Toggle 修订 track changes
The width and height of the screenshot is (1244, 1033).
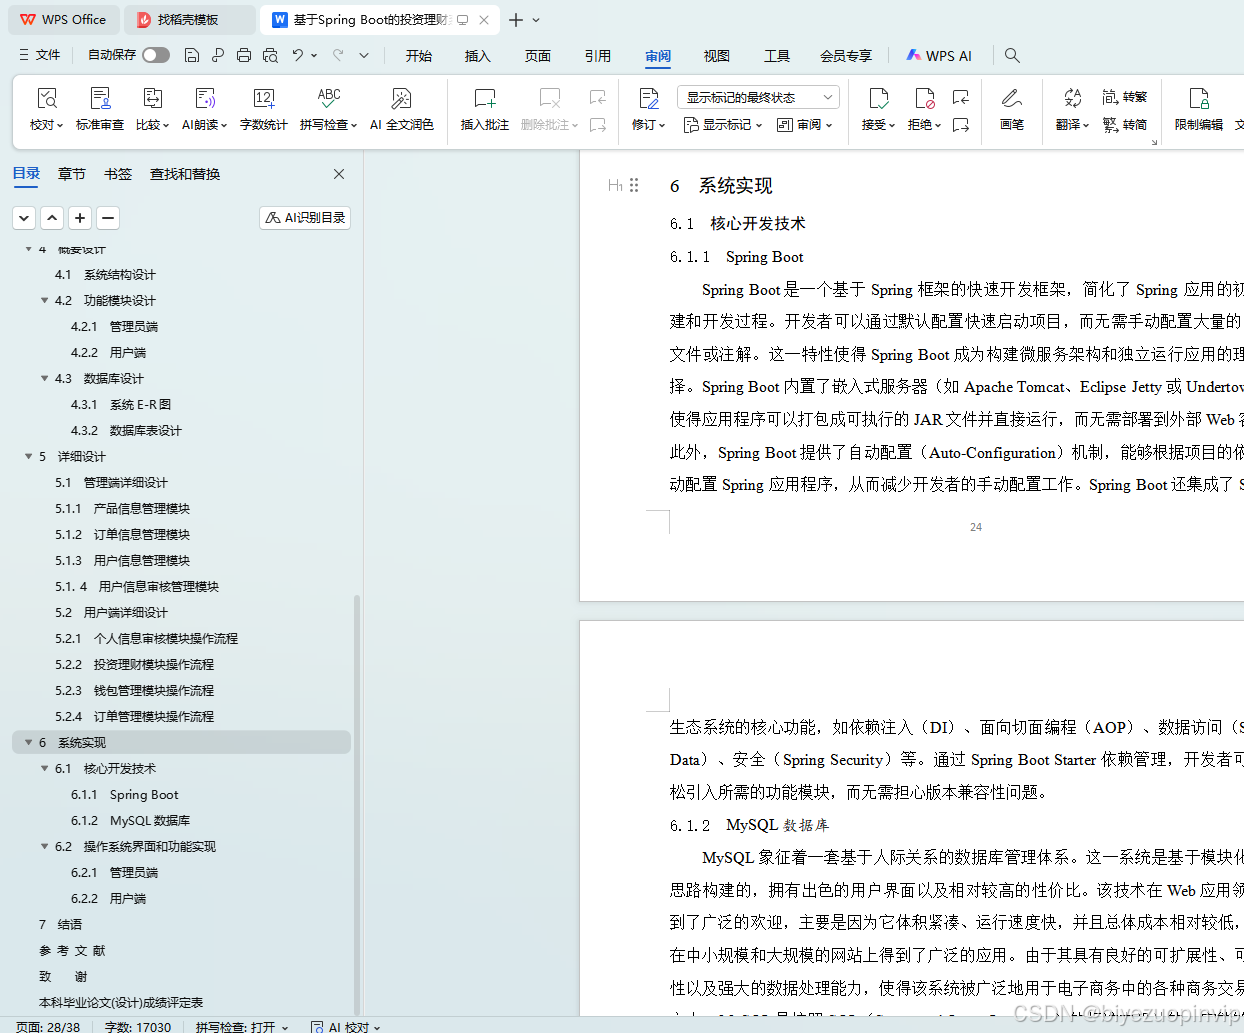648,109
